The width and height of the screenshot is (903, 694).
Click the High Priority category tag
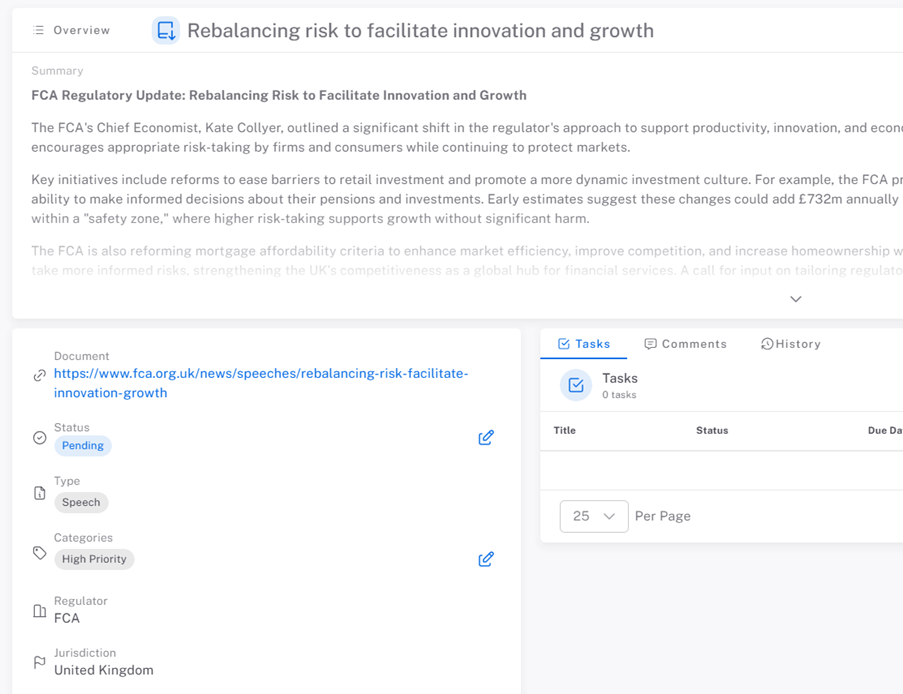tap(94, 559)
